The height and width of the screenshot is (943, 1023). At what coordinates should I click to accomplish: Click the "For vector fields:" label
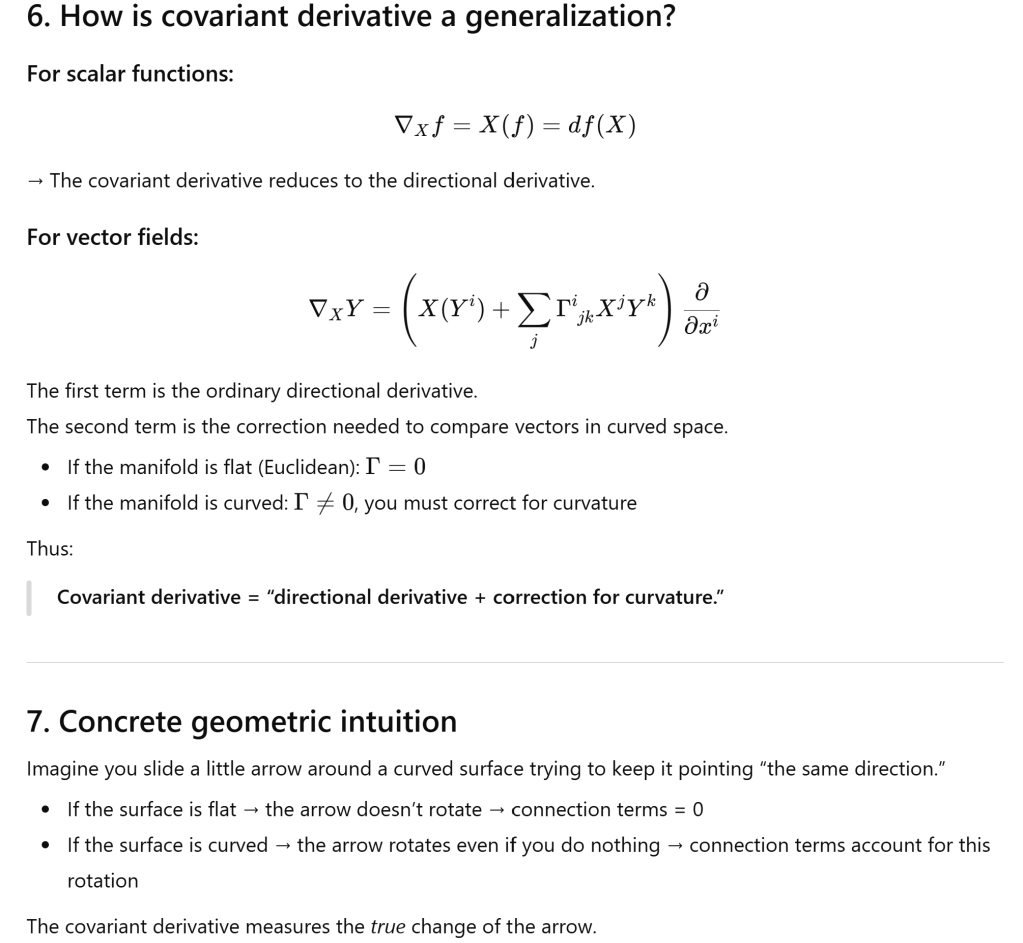(x=112, y=237)
